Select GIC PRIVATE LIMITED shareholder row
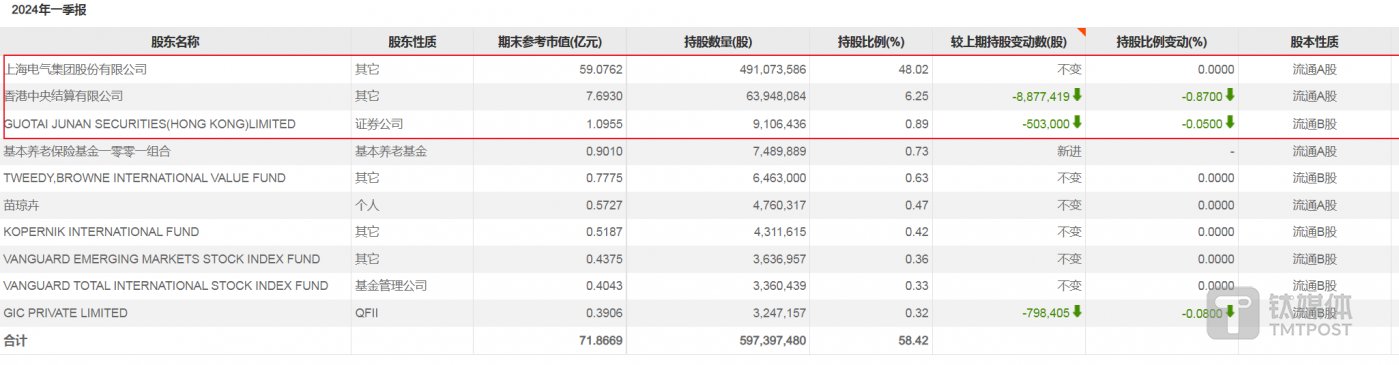Viewport: 1399px width, 365px height. pos(699,313)
